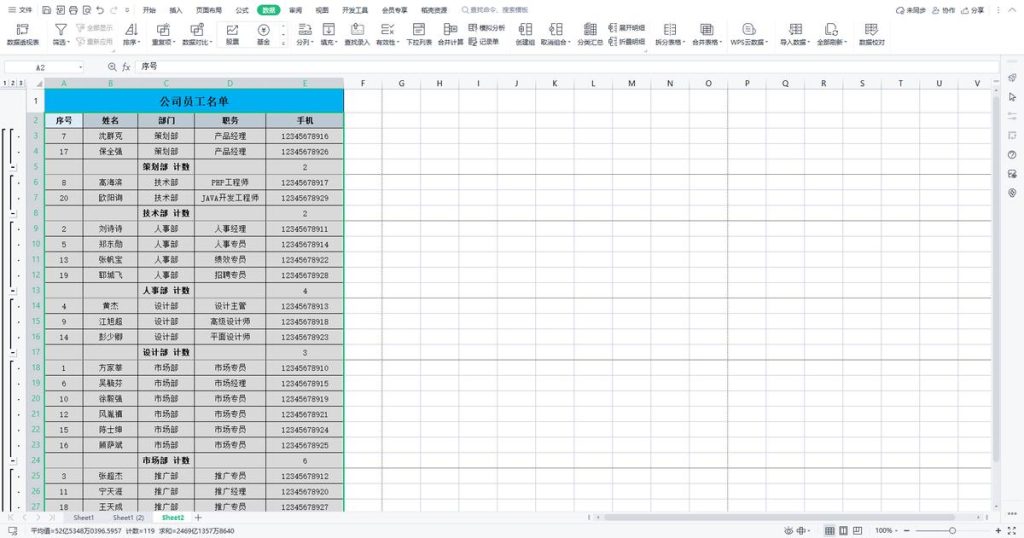Collapse the 人事部 计数 outline group
The image size is (1024, 538).
click(12, 291)
